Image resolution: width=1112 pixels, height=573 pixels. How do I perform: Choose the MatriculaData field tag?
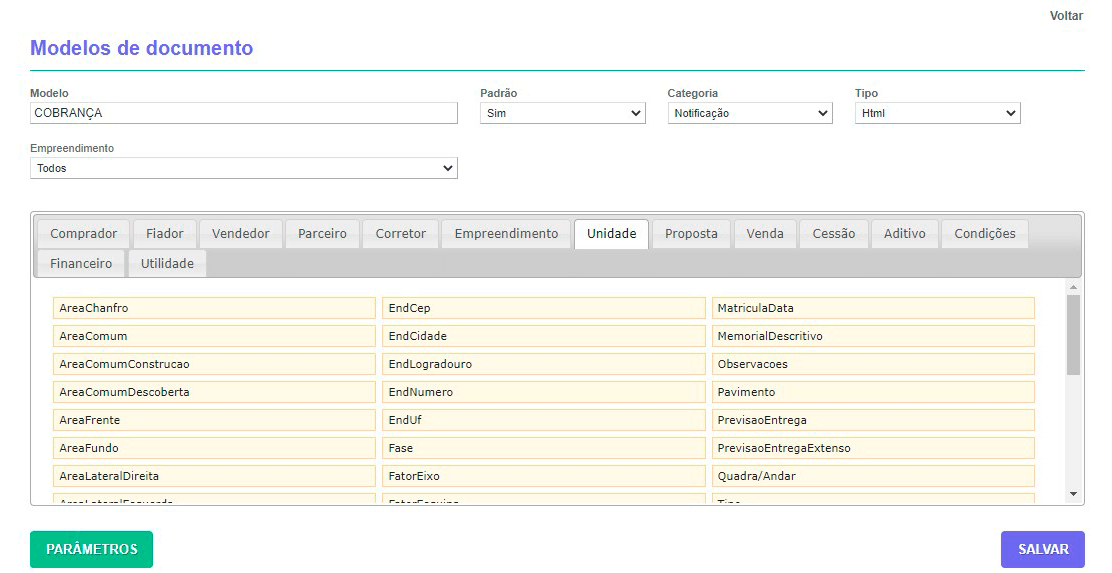872,308
